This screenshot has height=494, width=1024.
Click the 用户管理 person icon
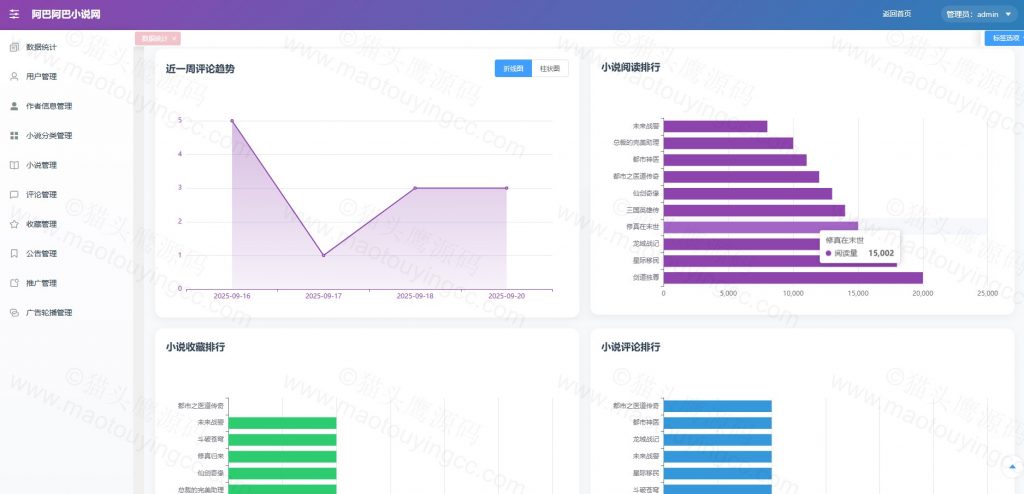14,76
